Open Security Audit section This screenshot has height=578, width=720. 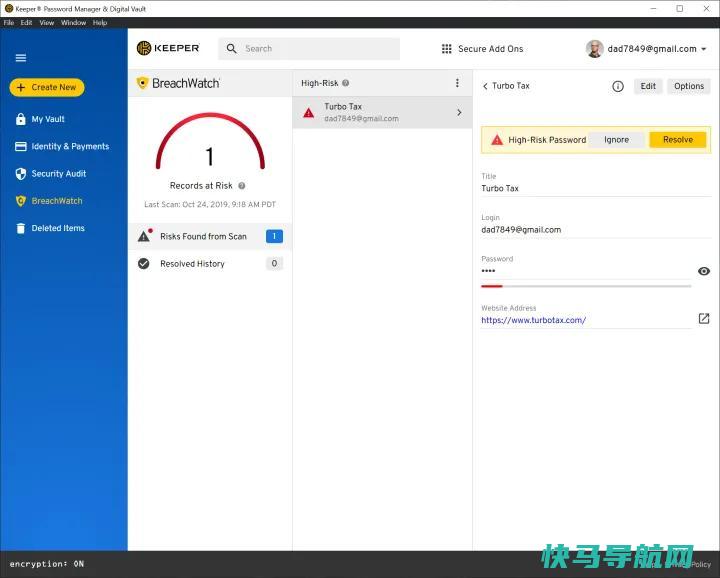(x=59, y=174)
